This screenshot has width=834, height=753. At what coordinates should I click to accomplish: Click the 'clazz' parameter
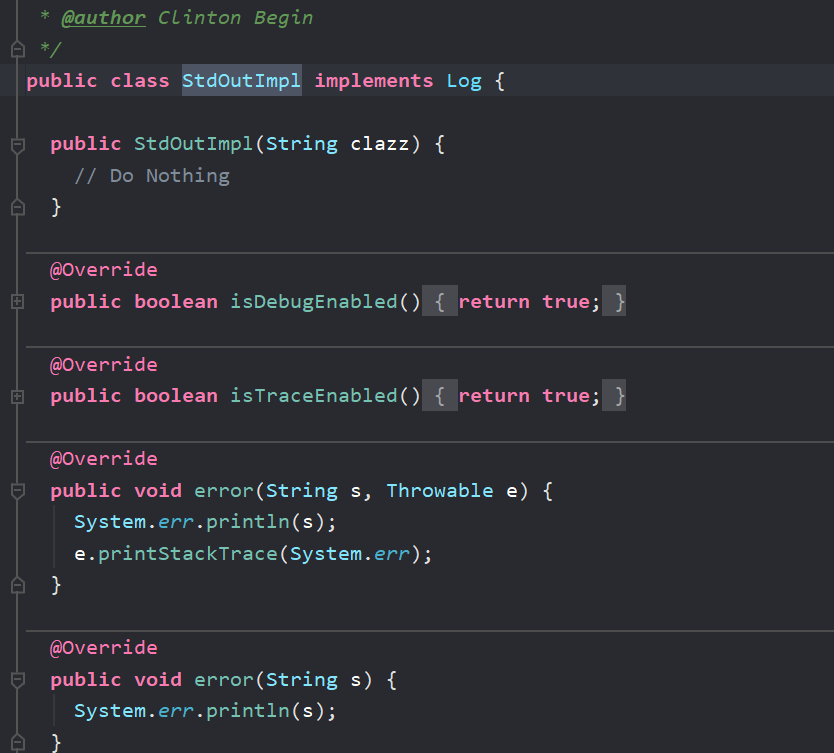pyautogui.click(x=380, y=144)
